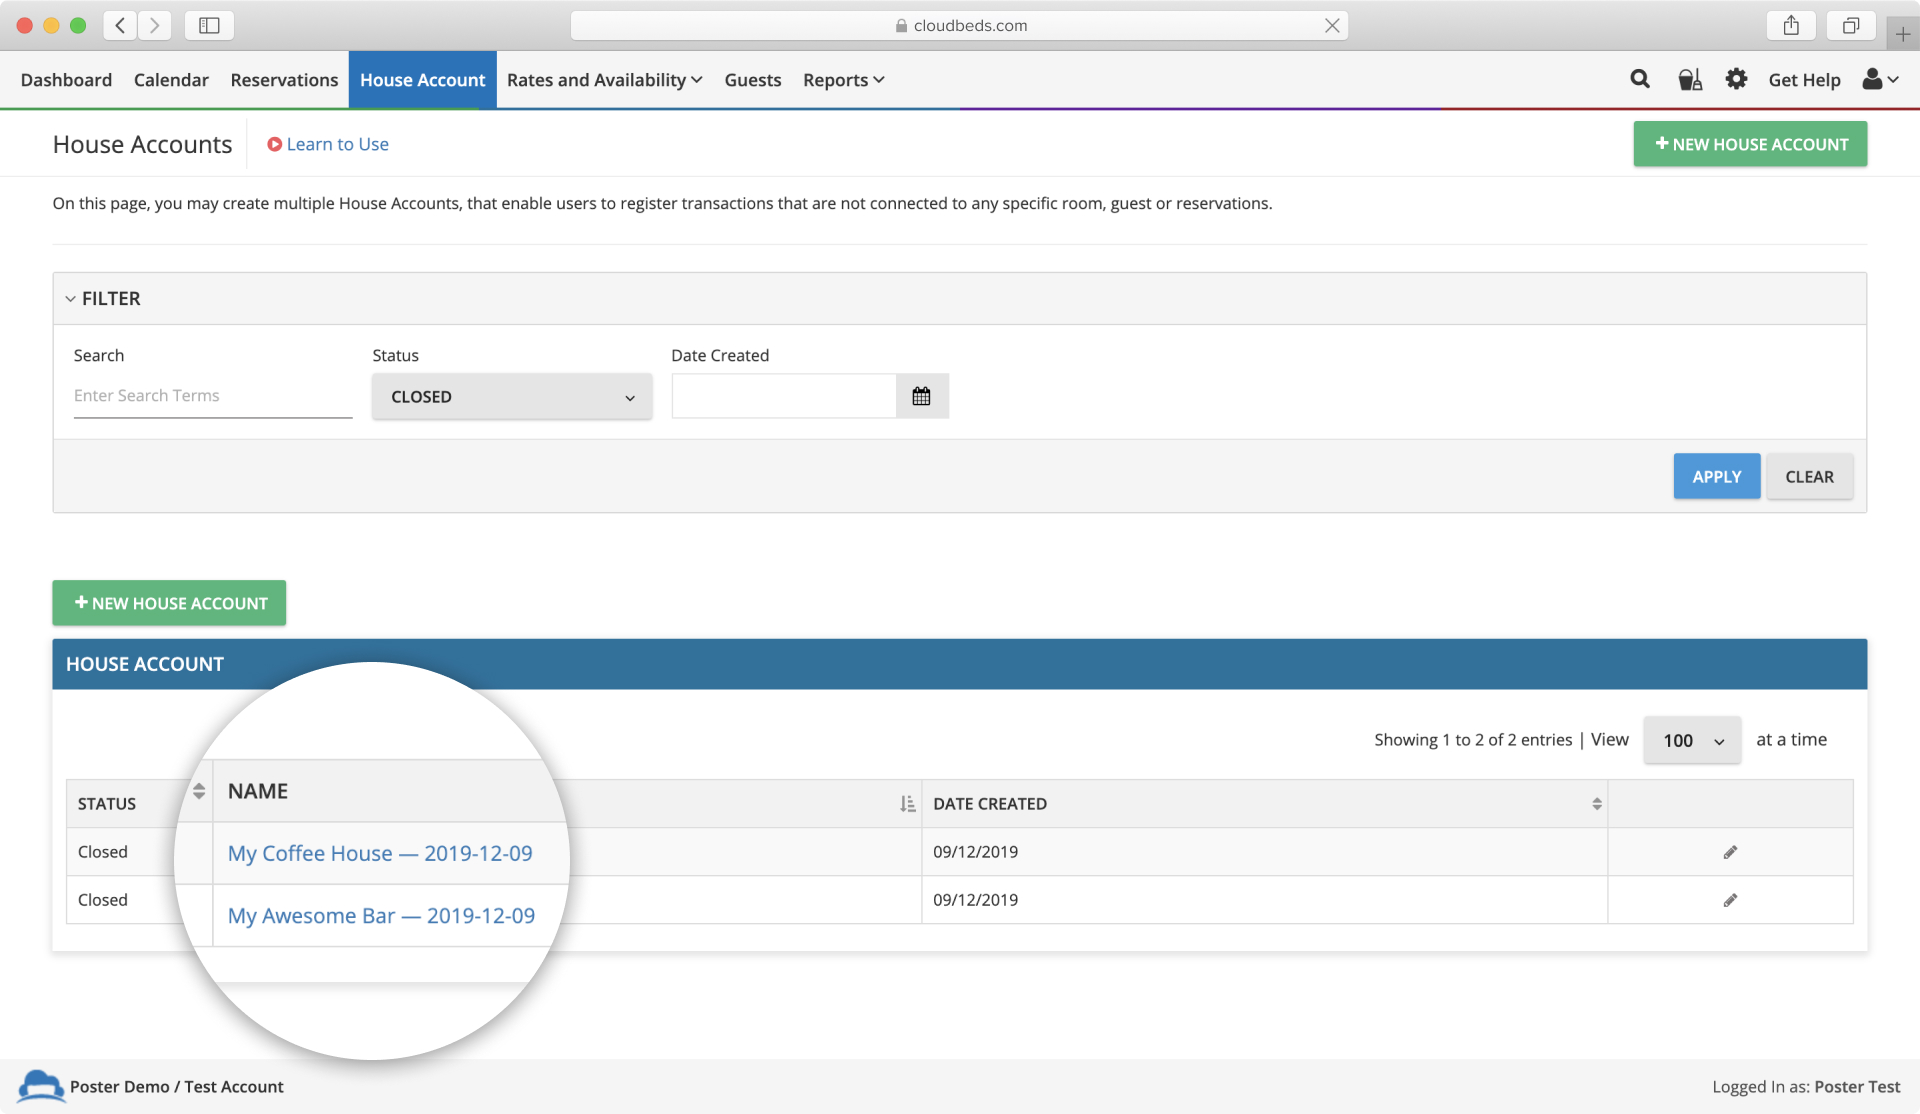Collapse the FILTER section
Viewport: 1920px width, 1114px height.
point(102,298)
